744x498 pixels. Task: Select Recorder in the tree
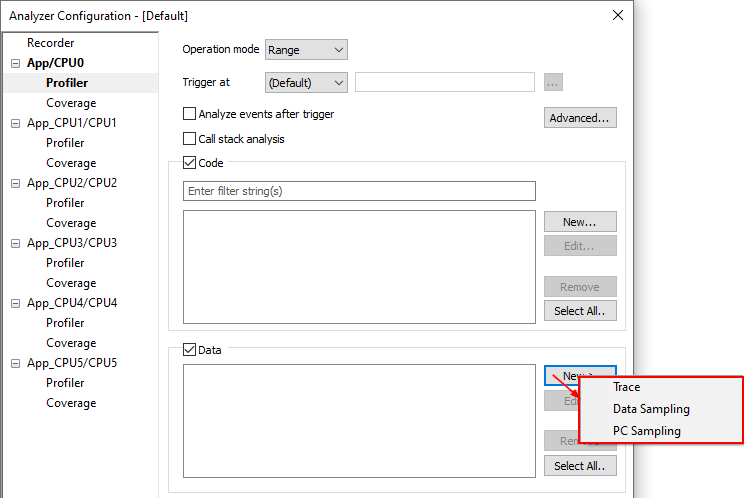(50, 43)
